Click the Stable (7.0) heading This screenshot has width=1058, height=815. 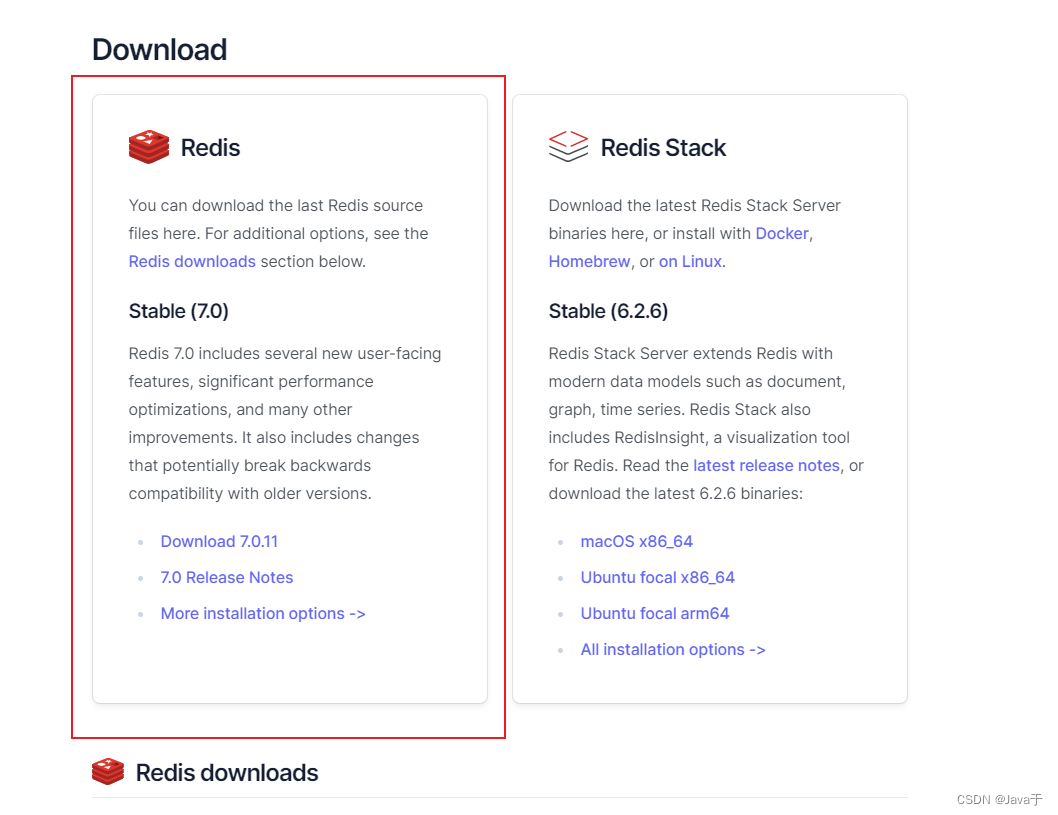pyautogui.click(x=178, y=311)
